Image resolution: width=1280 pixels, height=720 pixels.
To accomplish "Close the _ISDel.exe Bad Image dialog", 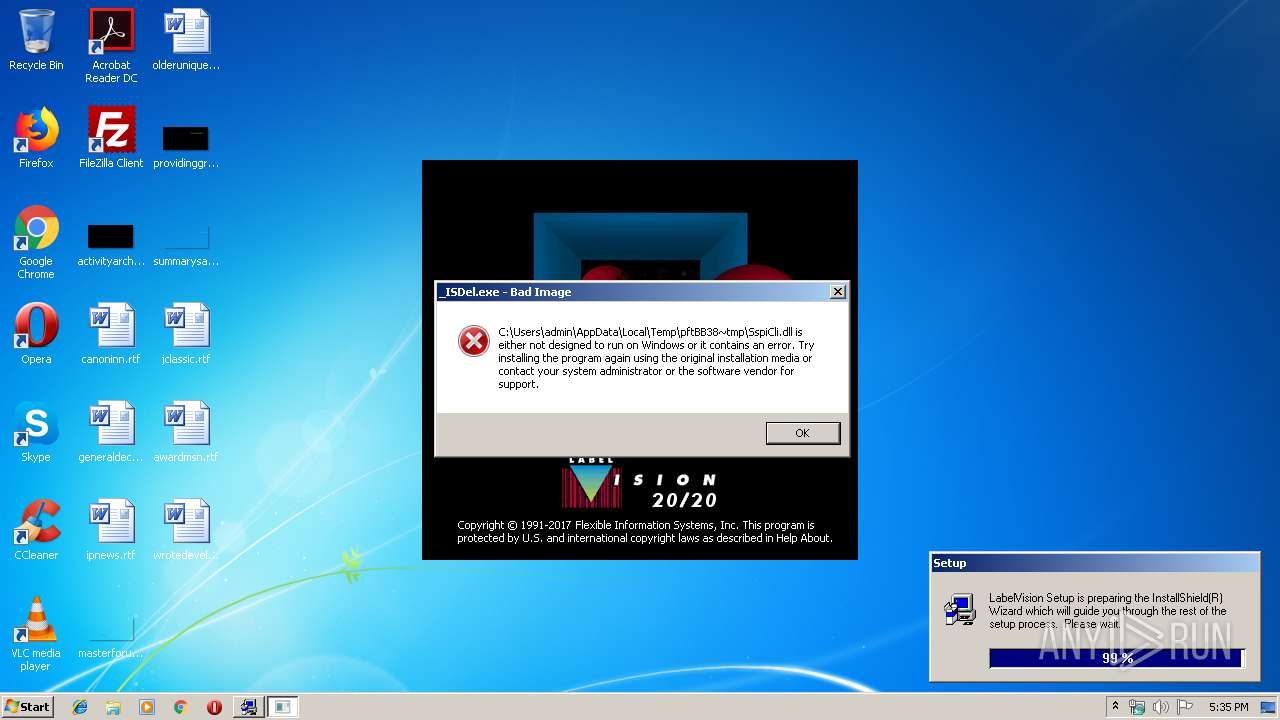I will [838, 292].
